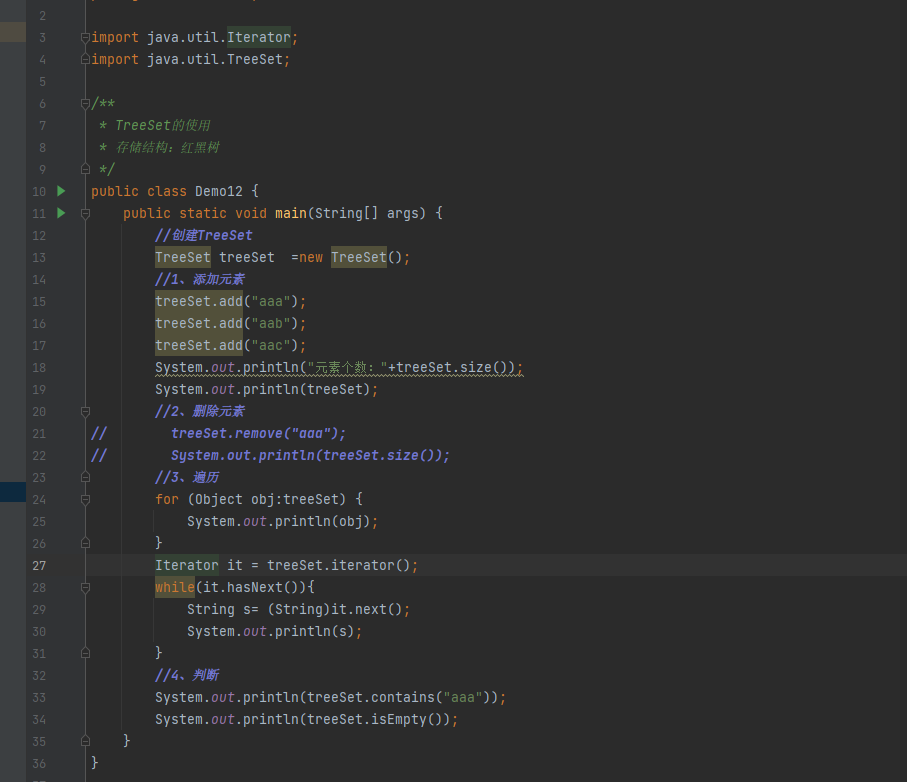The width and height of the screenshot is (907, 782).
Task: Click '(String)it.next()' cast on line 29
Action: point(334,609)
